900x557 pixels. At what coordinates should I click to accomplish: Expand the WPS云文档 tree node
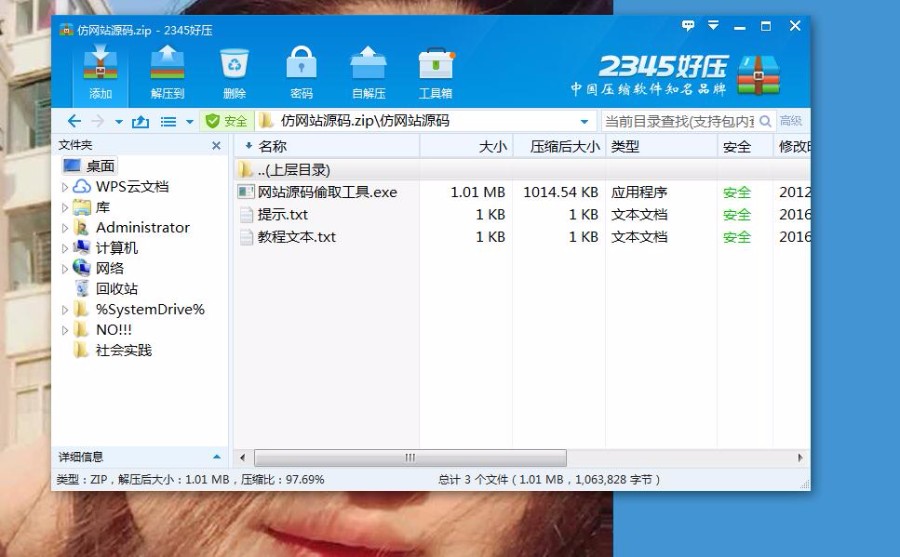[65, 187]
